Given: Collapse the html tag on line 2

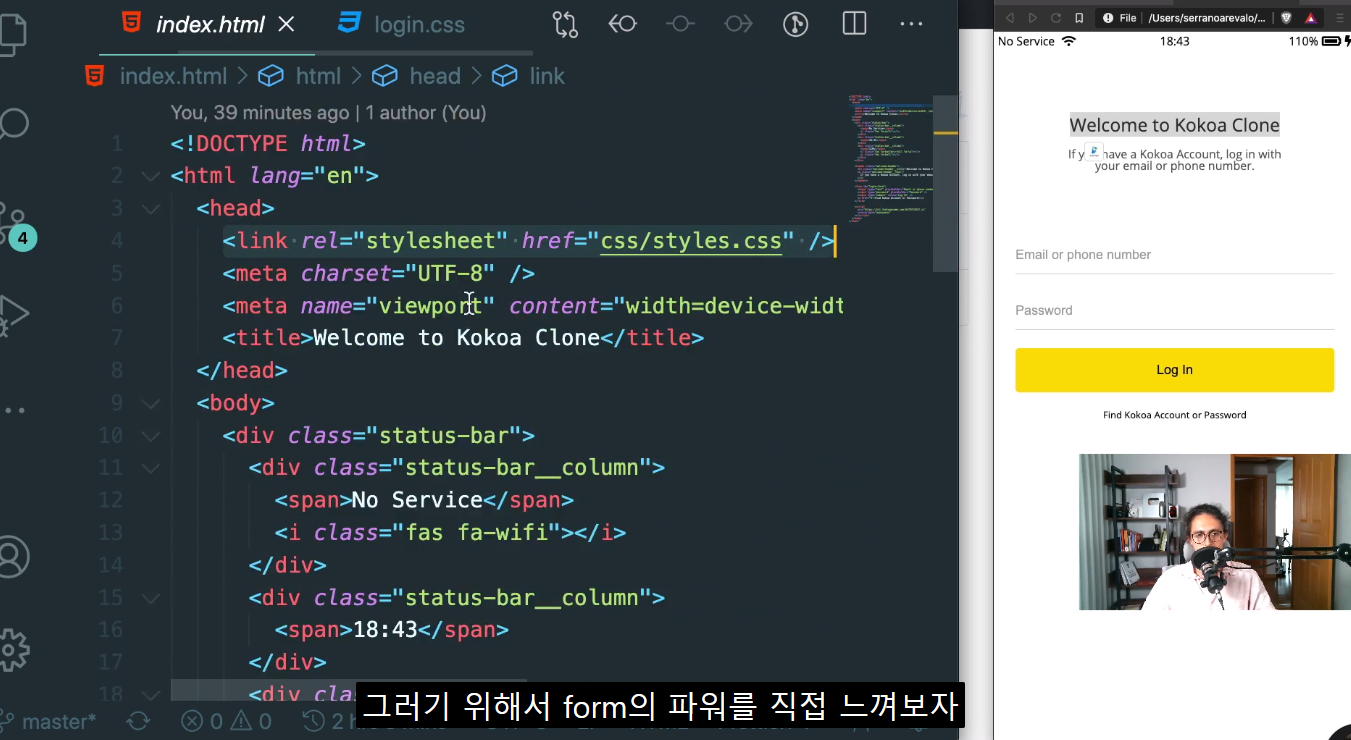Looking at the screenshot, I should [150, 176].
